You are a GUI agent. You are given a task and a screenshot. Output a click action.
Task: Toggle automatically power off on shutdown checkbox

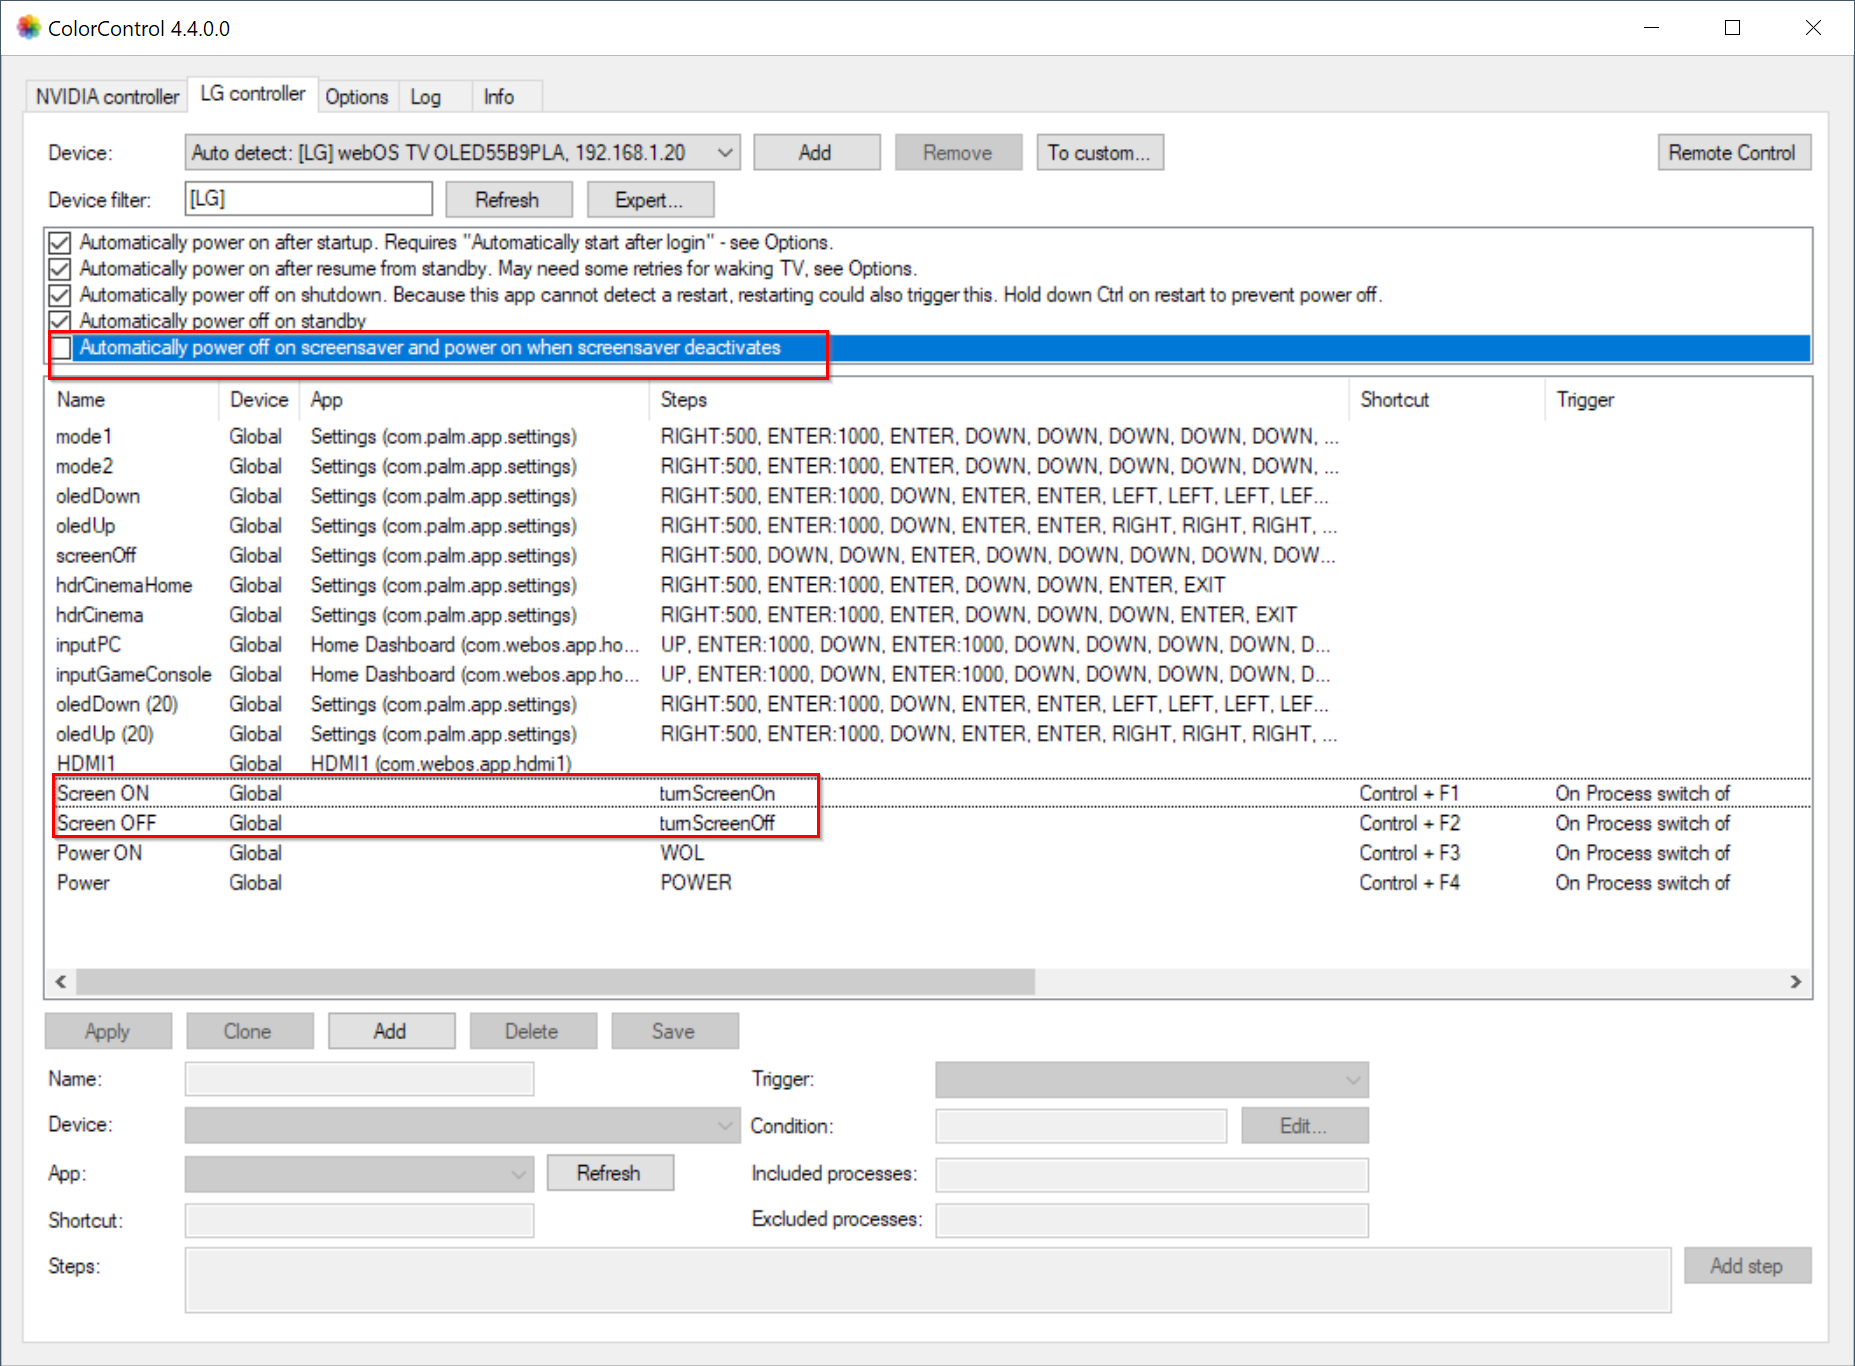click(60, 294)
